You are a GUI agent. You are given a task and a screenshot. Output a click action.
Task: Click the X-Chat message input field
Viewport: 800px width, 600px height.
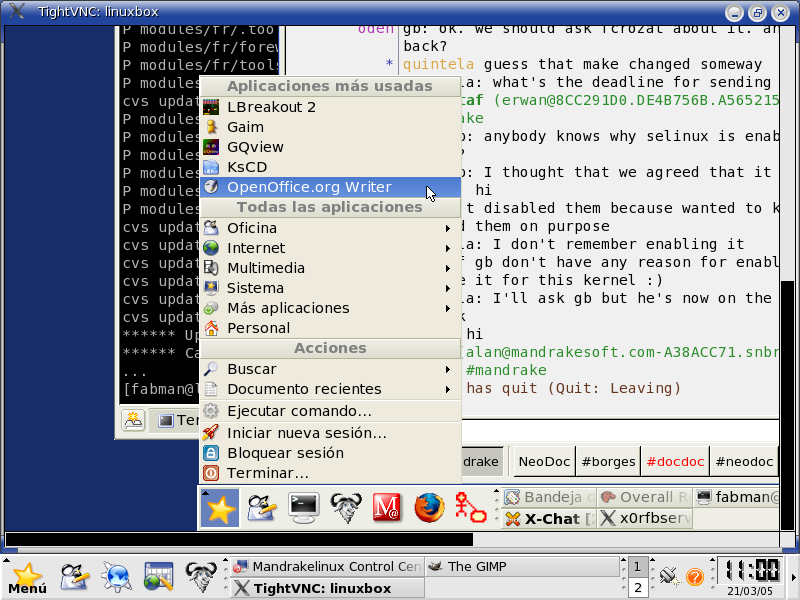point(620,430)
